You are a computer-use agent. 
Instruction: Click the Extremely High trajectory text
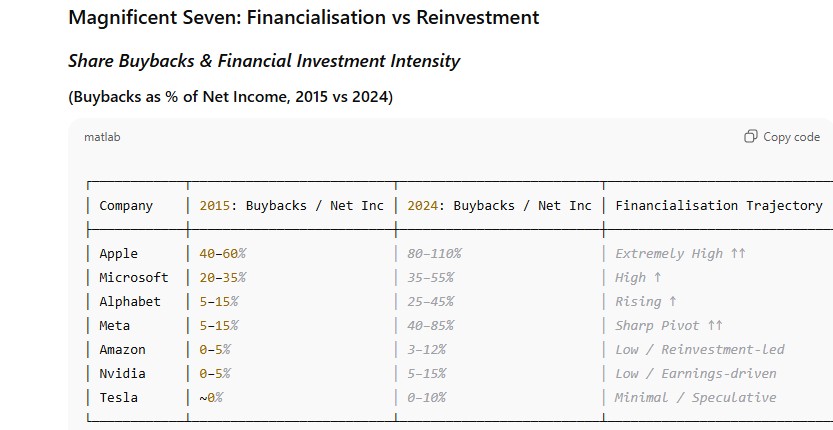pos(680,254)
